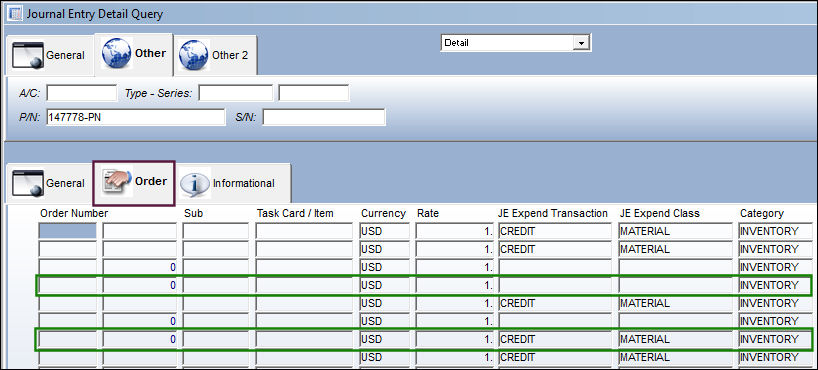Click the Sub column header
Image resolution: width=818 pixels, height=370 pixels.
tap(194, 213)
